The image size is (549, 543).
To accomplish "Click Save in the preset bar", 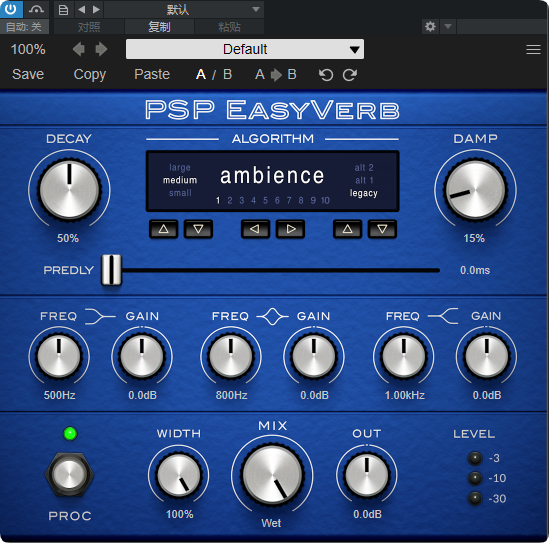I will 28,74.
